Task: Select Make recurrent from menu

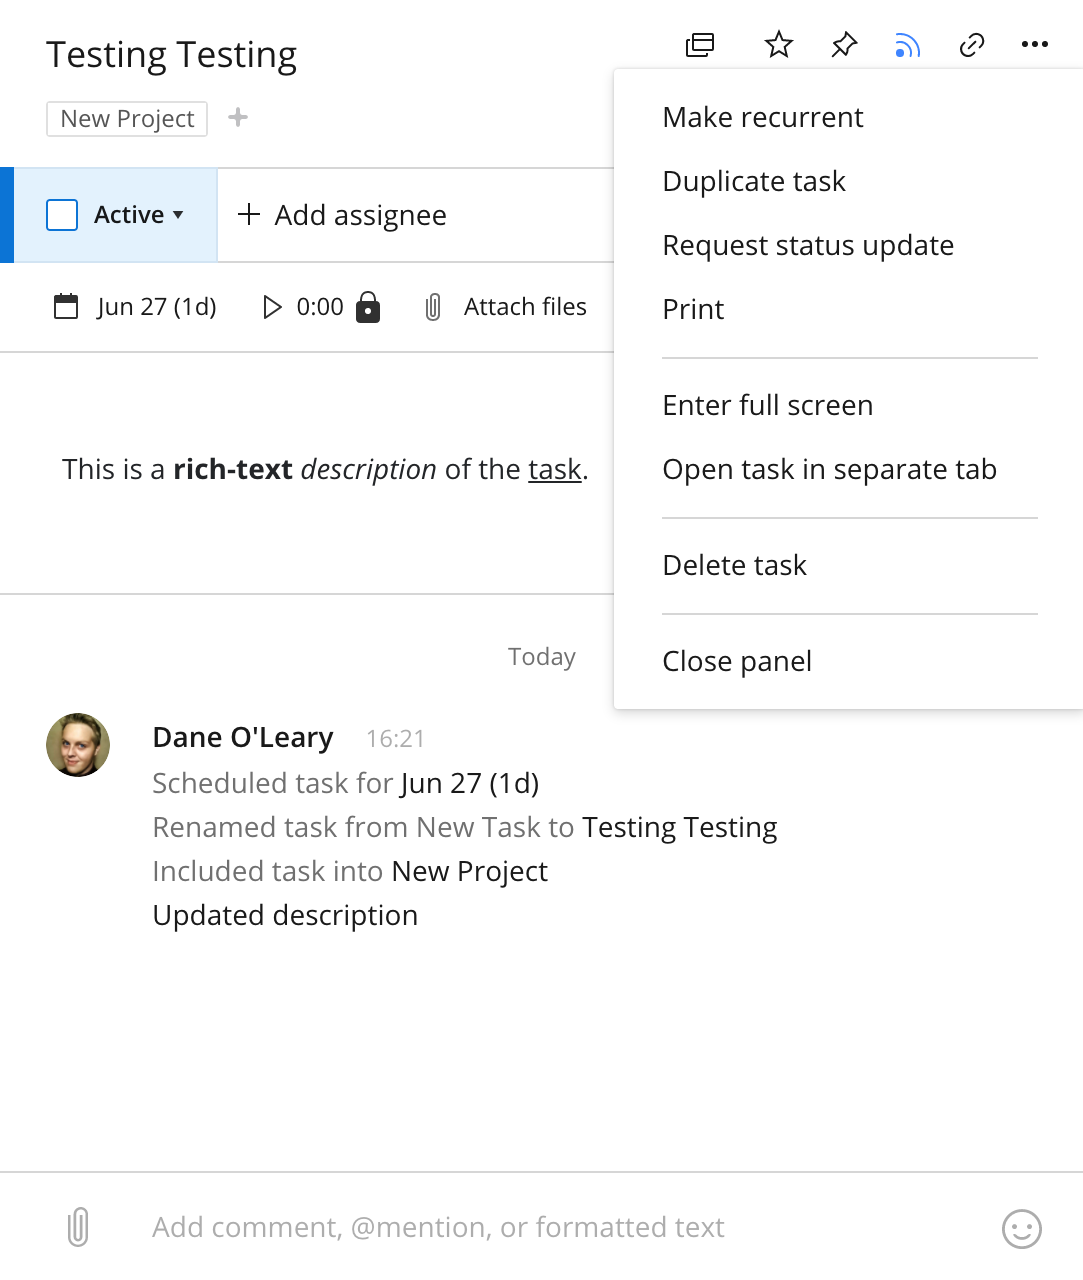Action: coord(763,117)
